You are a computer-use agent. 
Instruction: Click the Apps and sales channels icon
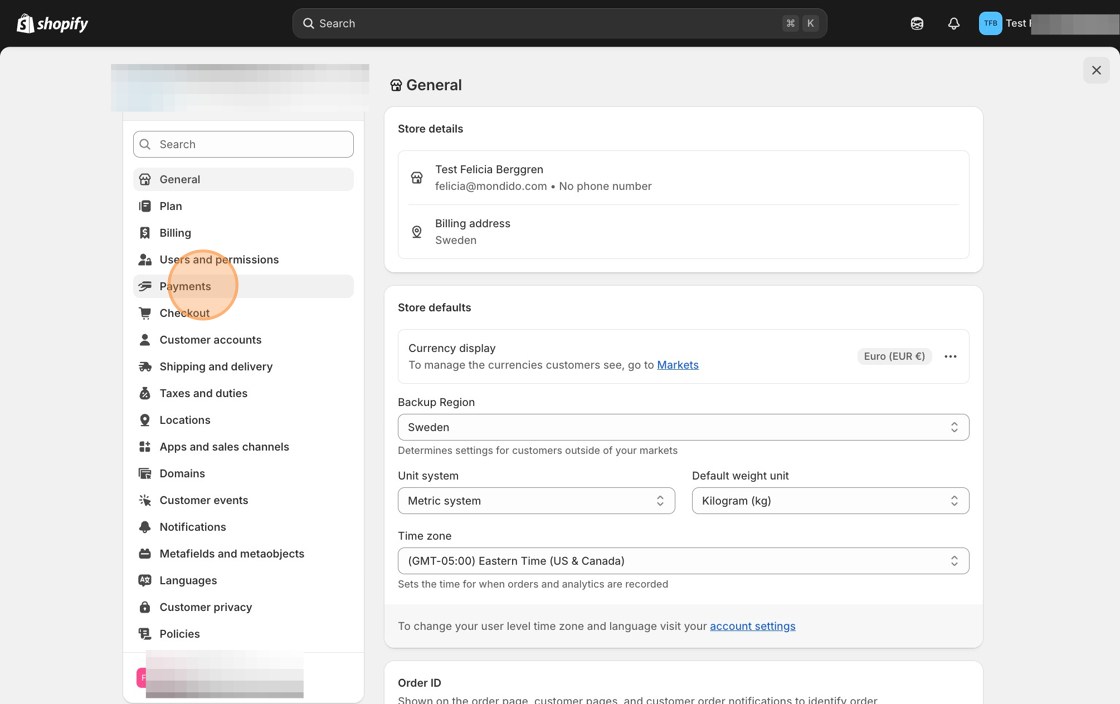point(145,447)
